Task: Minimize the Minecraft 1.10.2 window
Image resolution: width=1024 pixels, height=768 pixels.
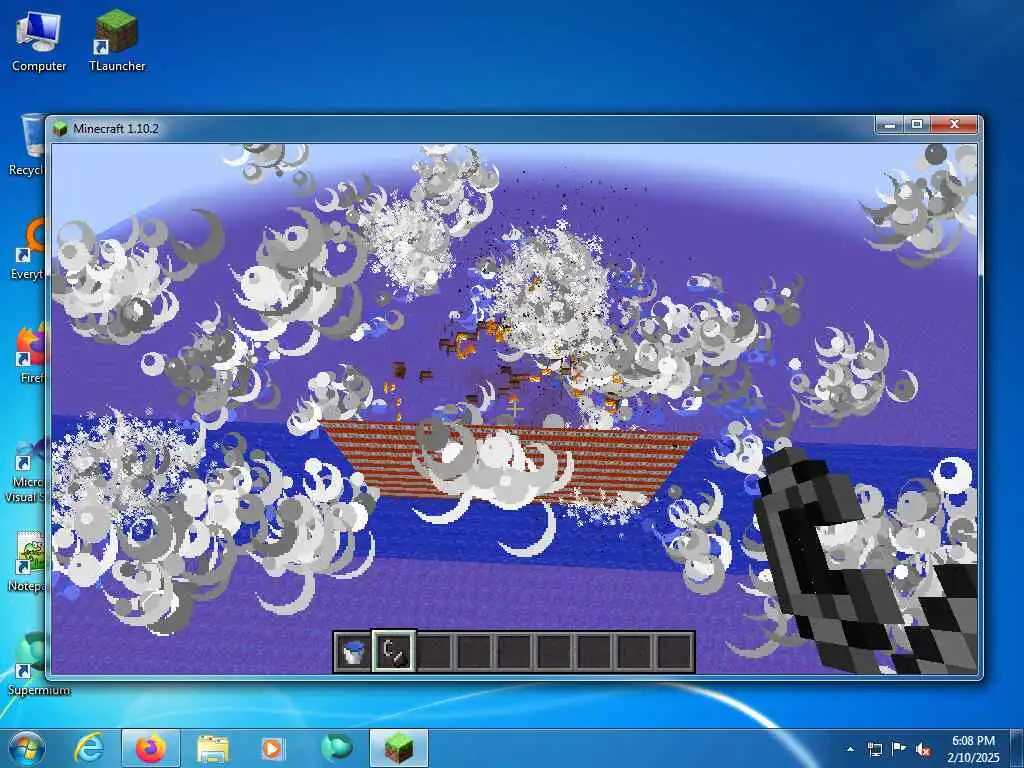Action: [x=889, y=124]
